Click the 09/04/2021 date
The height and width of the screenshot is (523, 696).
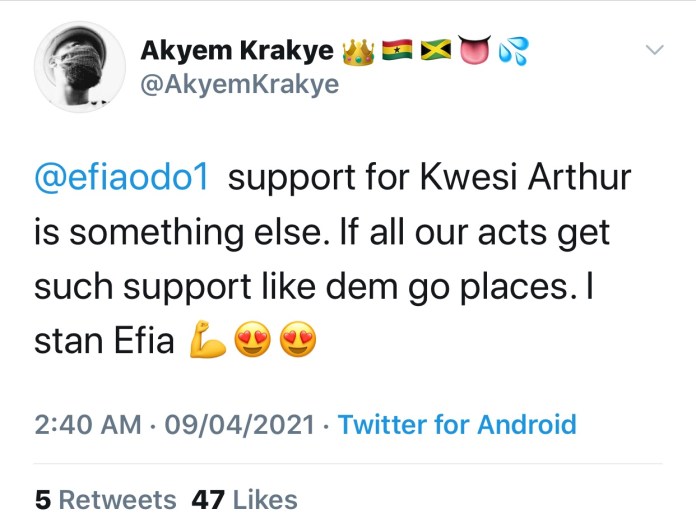[239, 424]
